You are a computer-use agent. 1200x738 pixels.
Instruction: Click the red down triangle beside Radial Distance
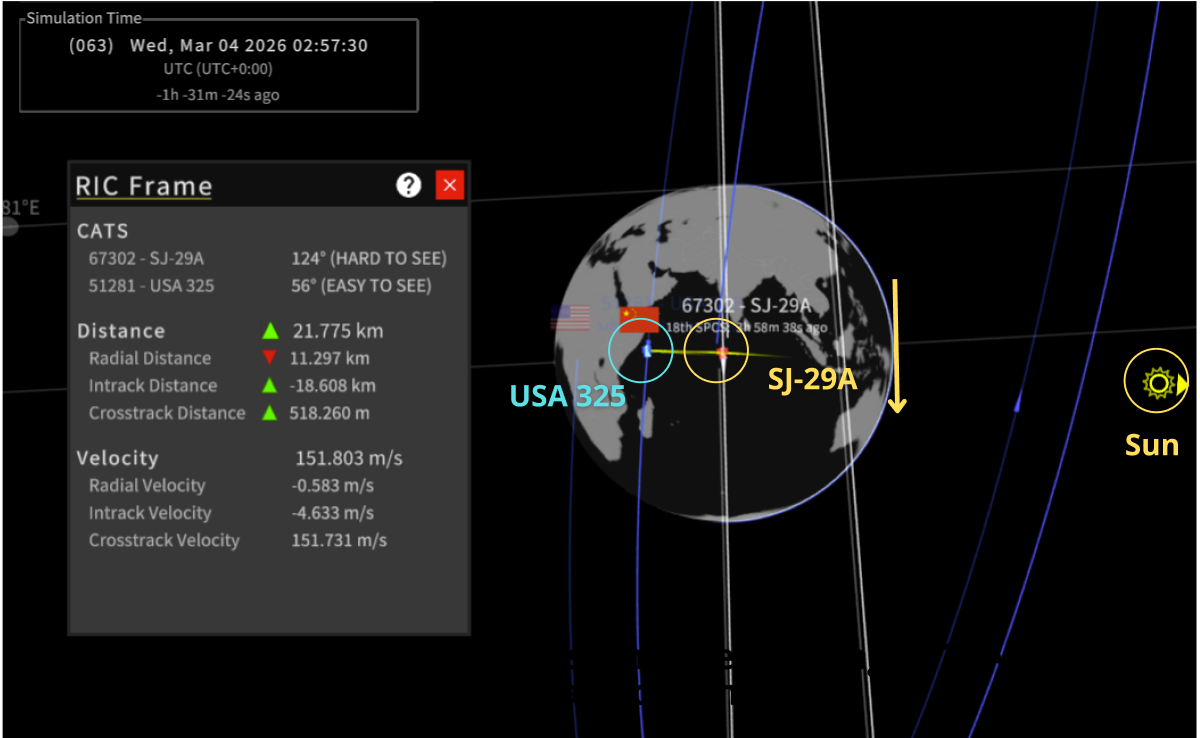[x=268, y=358]
